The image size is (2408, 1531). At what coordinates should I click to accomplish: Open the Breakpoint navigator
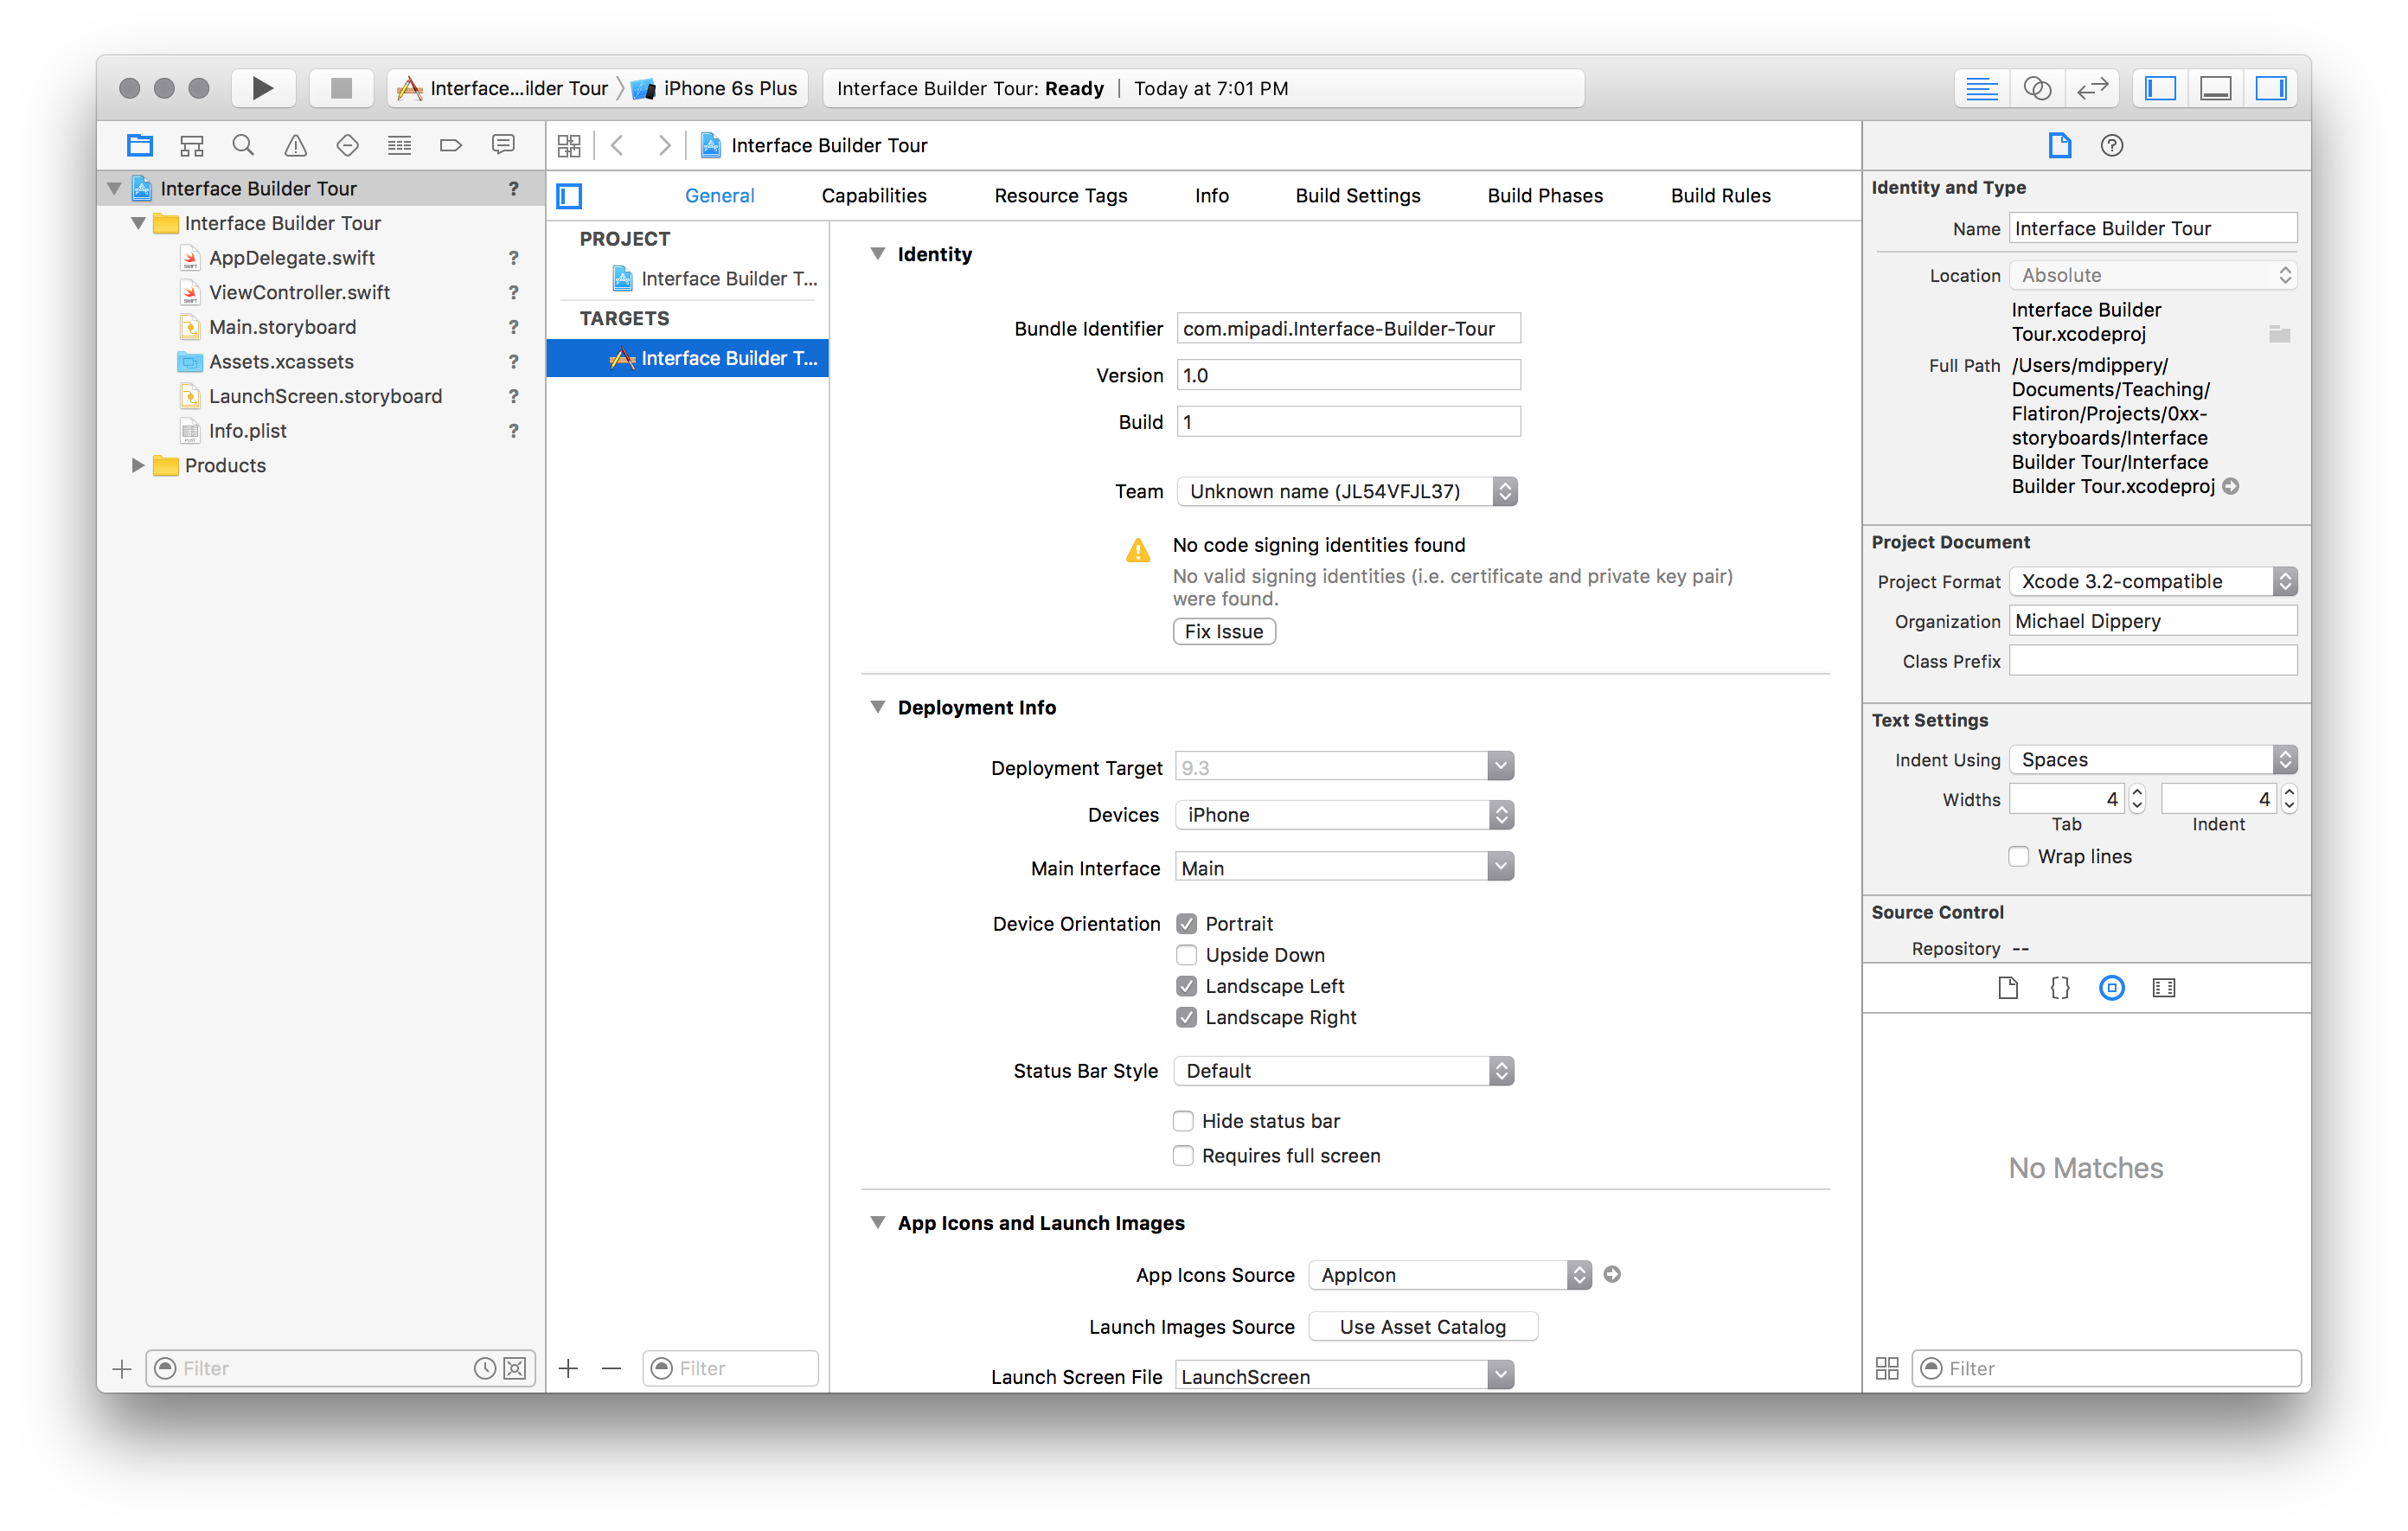[451, 145]
